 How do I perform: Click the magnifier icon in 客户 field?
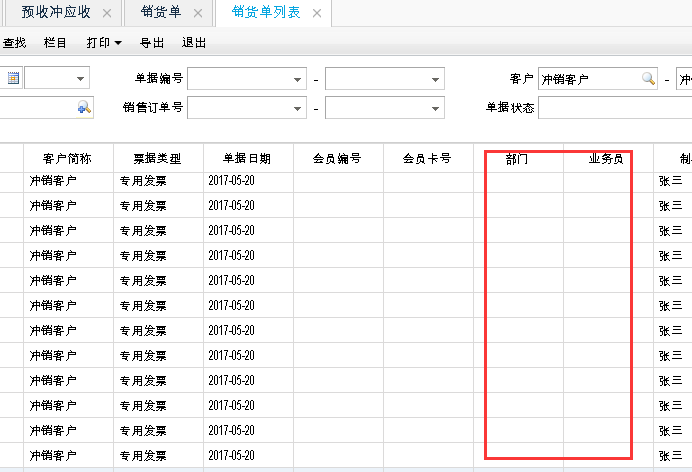coord(648,79)
